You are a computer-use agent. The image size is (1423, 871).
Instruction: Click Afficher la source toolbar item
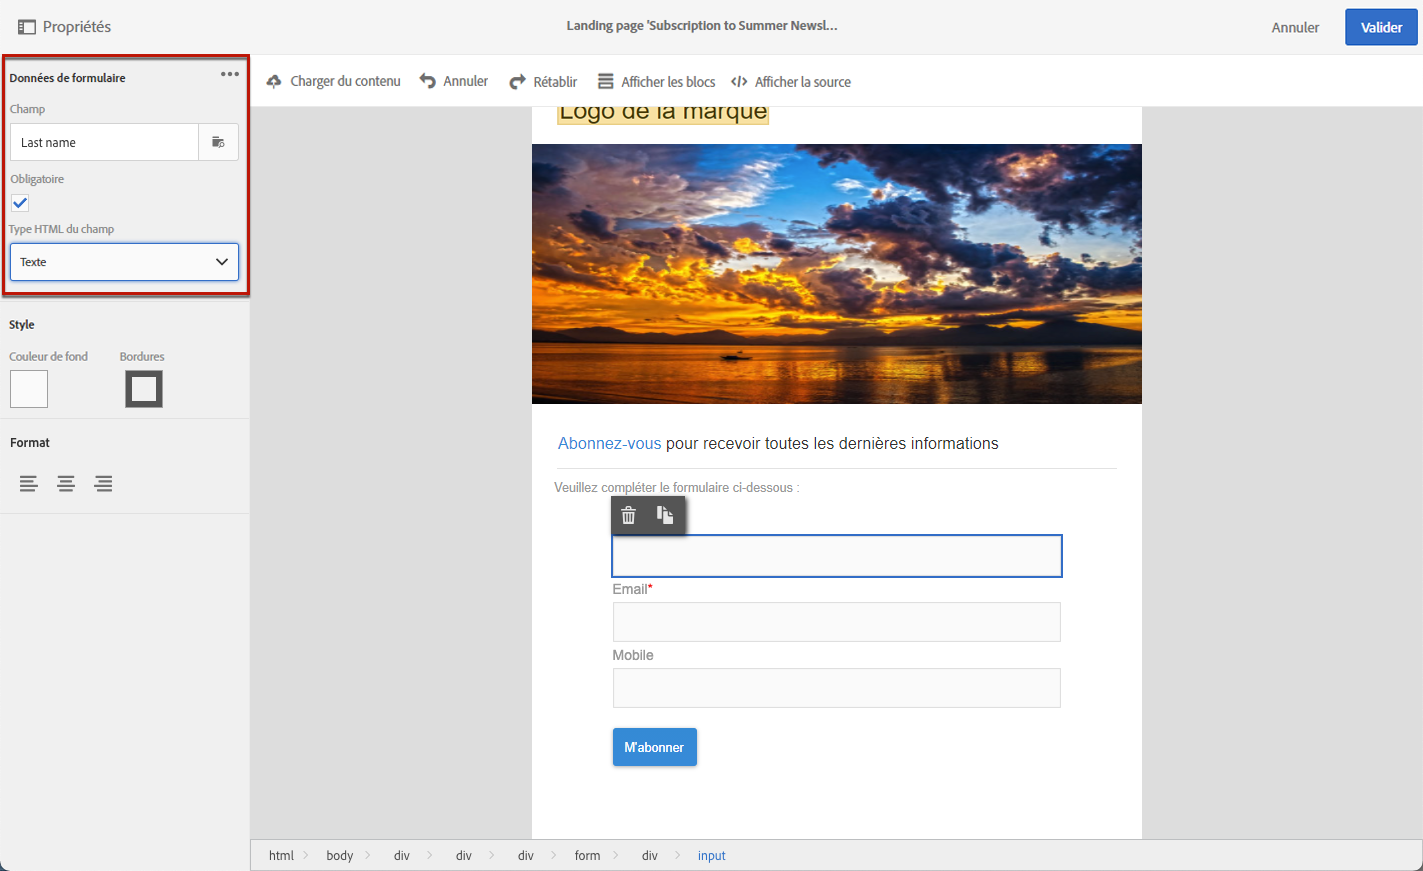click(791, 82)
